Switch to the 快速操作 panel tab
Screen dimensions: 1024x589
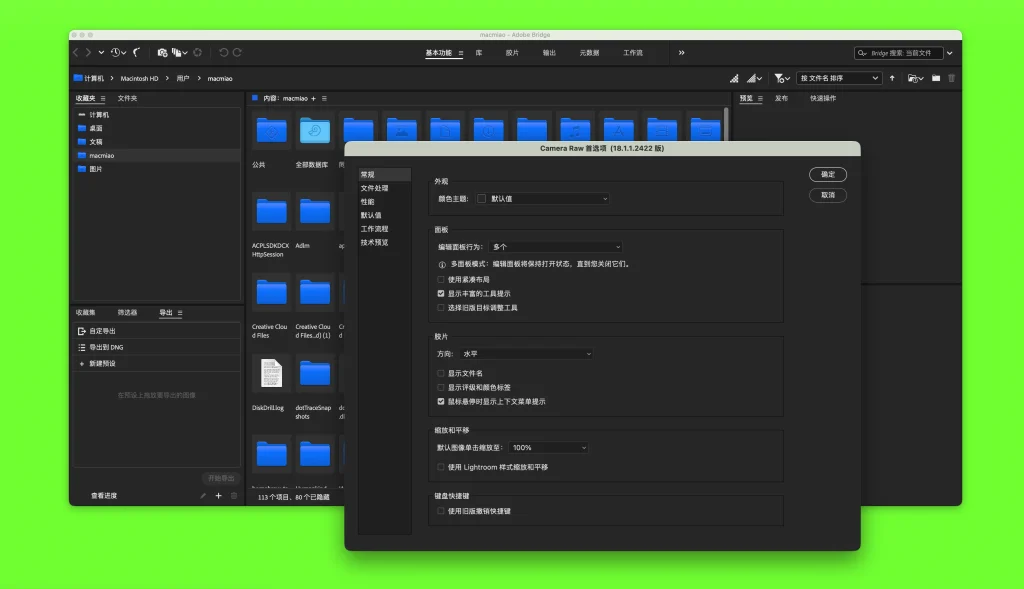tap(823, 99)
